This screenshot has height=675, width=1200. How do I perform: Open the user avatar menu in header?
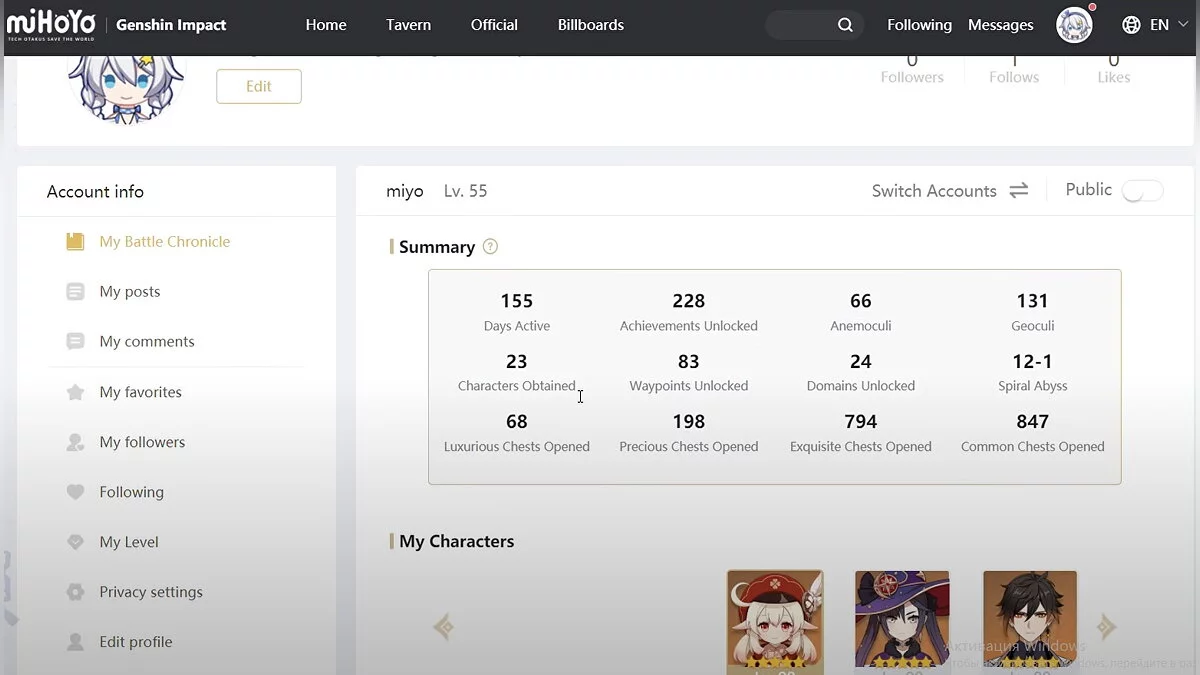coord(1074,25)
